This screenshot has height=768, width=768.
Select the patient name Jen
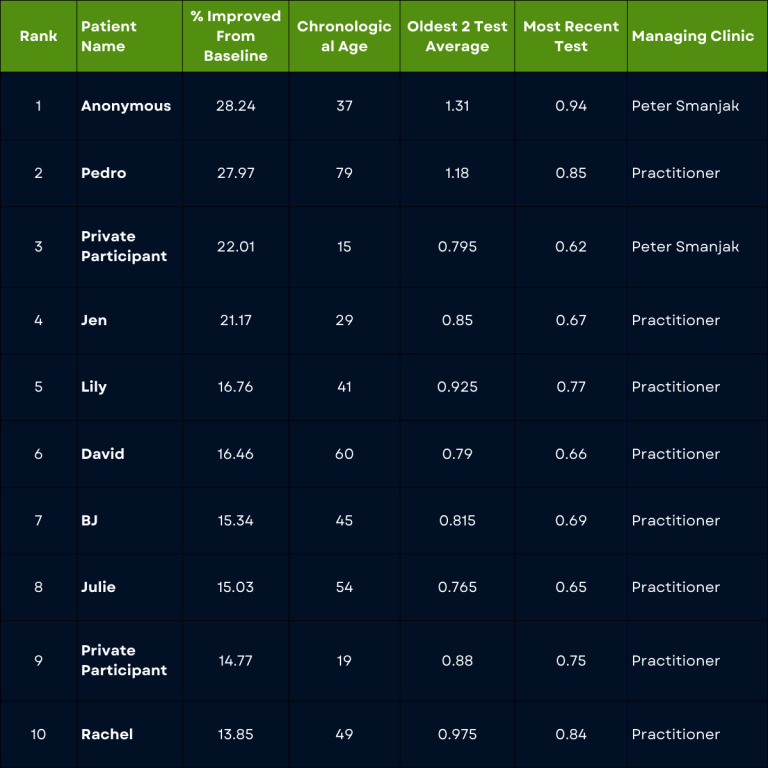(x=94, y=320)
